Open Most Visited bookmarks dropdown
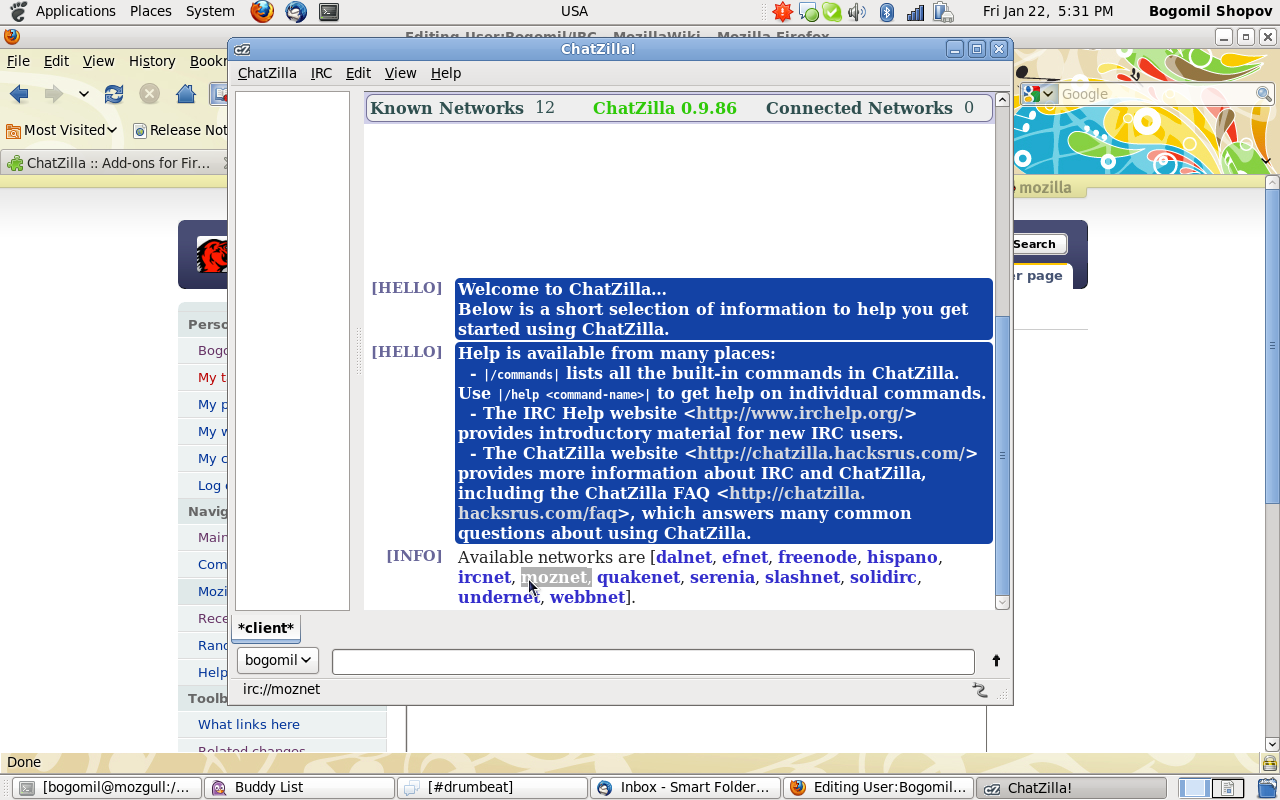Screen dimensions: 1280x800 pos(61,130)
